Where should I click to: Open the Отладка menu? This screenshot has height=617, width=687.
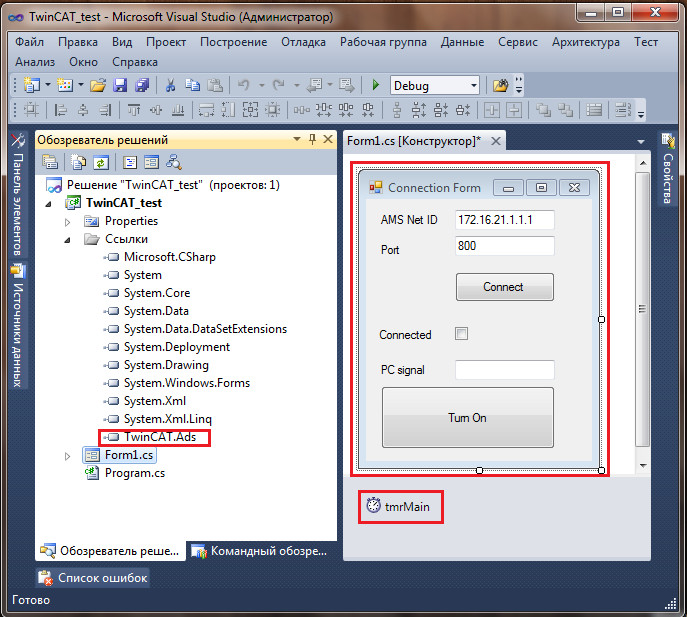coord(303,42)
